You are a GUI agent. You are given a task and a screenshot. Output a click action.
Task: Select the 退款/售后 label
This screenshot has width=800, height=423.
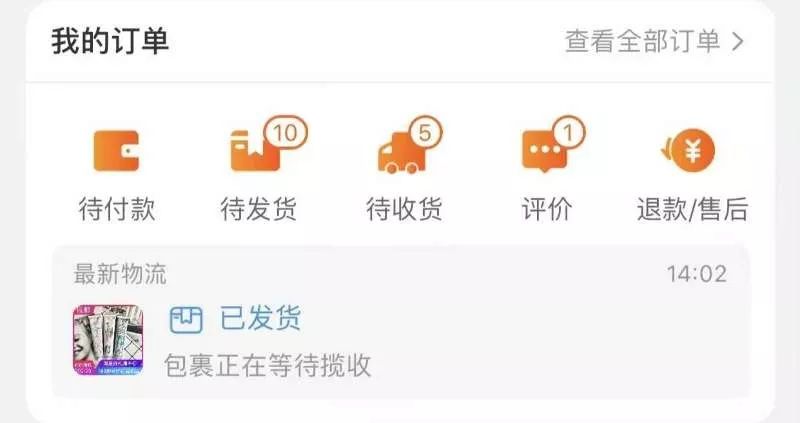(x=692, y=209)
